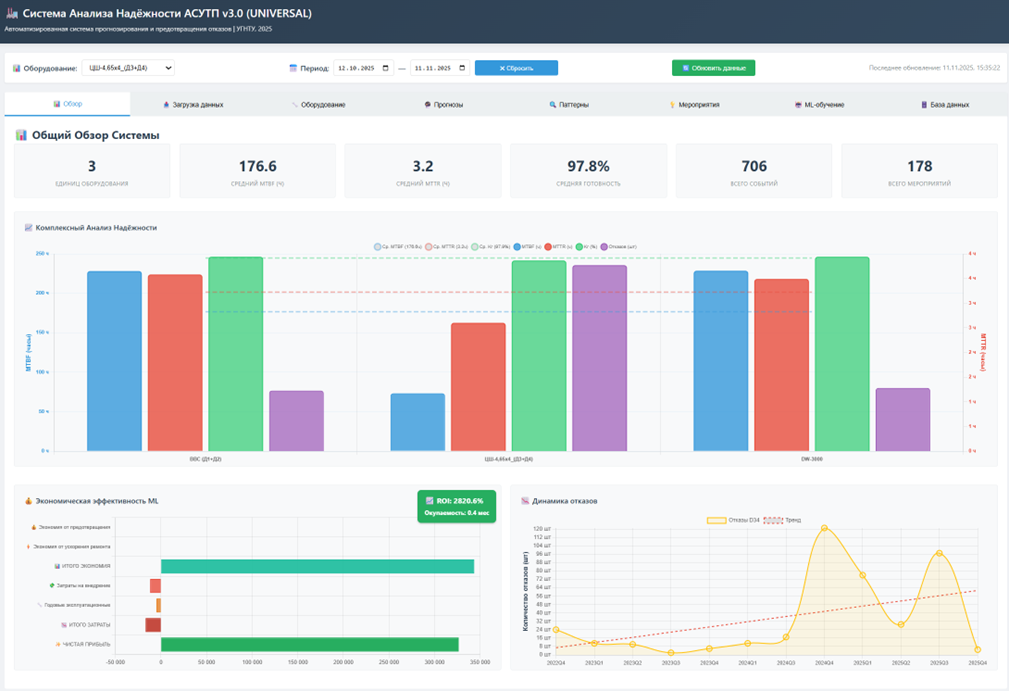
Task: Click the factory icon in the header title
Action: point(12,14)
